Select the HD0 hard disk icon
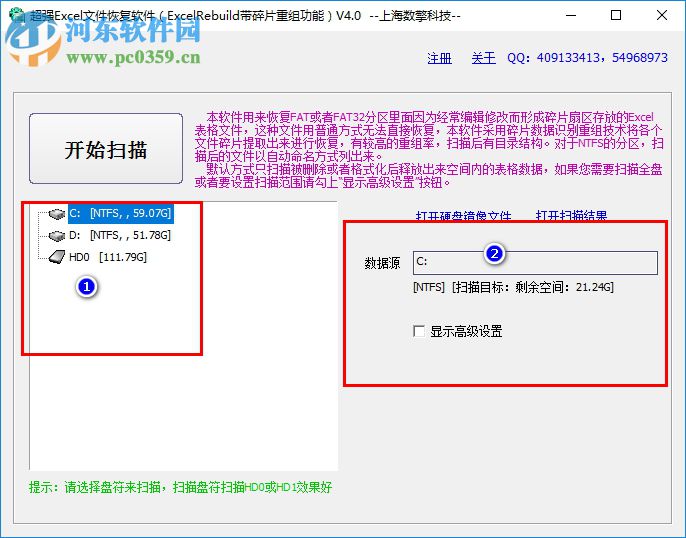 tap(57, 257)
